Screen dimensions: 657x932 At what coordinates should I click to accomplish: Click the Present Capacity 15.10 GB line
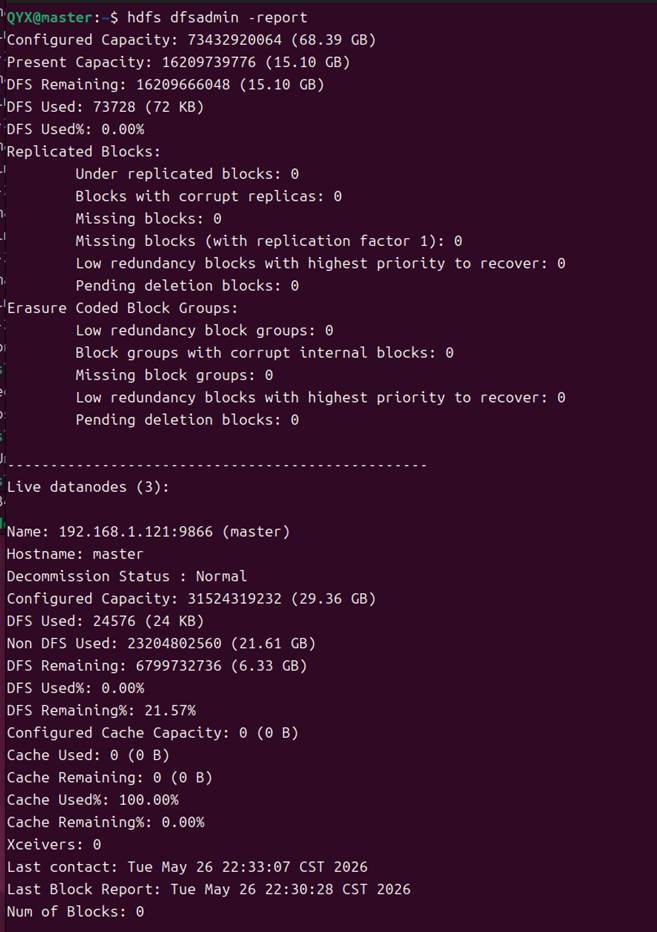tap(178, 62)
